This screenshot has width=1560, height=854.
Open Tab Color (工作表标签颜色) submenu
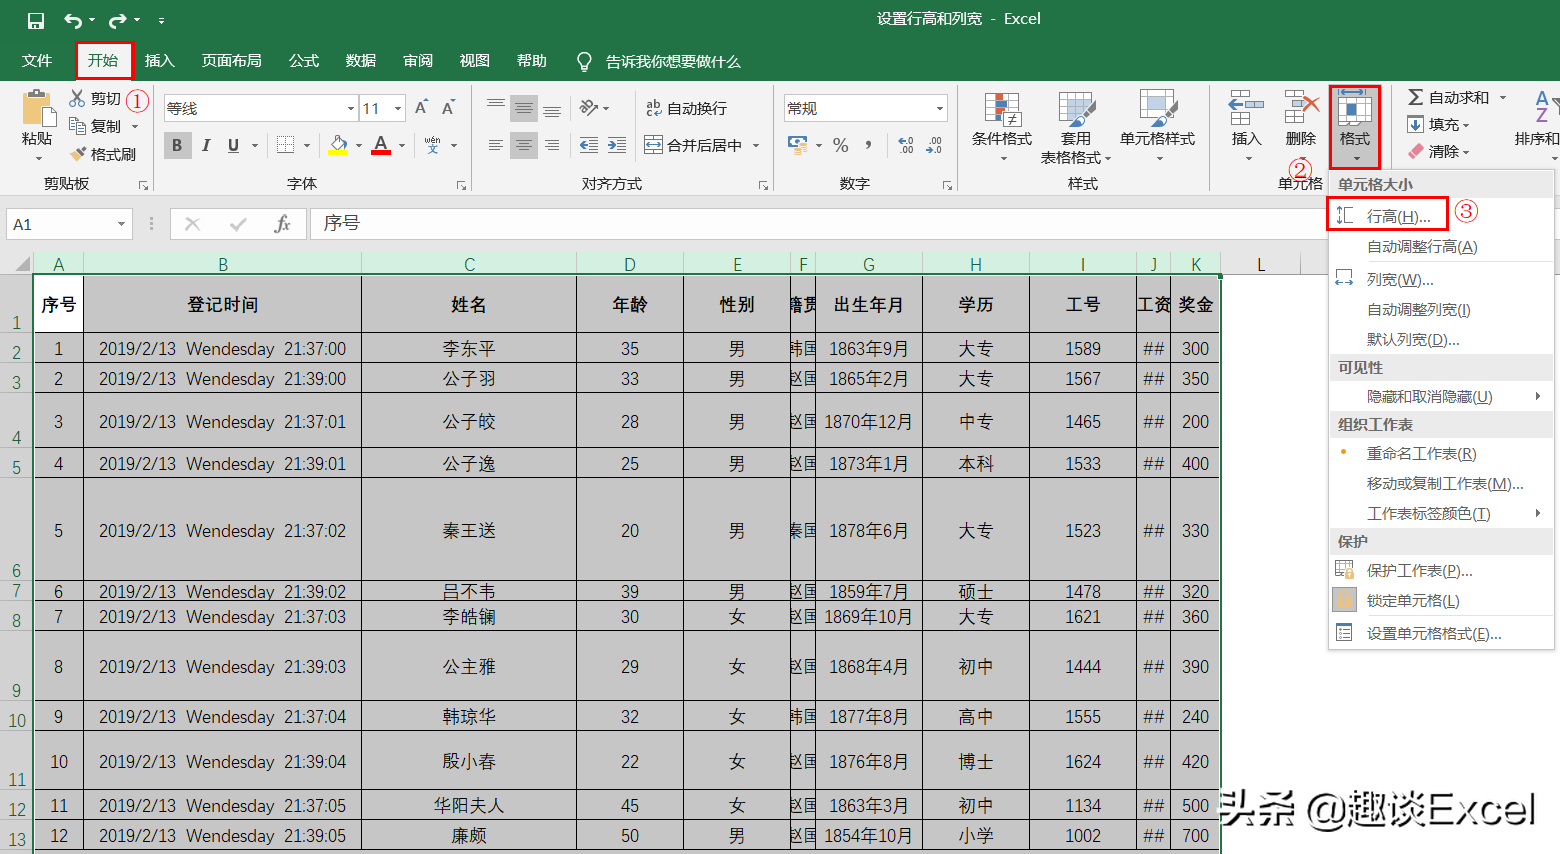tap(1441, 514)
